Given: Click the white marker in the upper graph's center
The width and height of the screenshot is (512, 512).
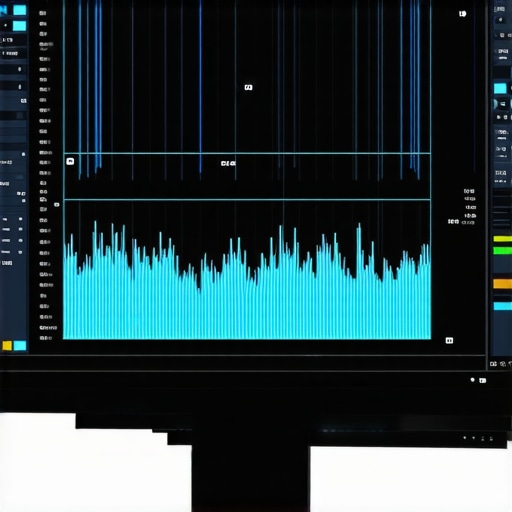Looking at the screenshot, I should click(x=248, y=87).
